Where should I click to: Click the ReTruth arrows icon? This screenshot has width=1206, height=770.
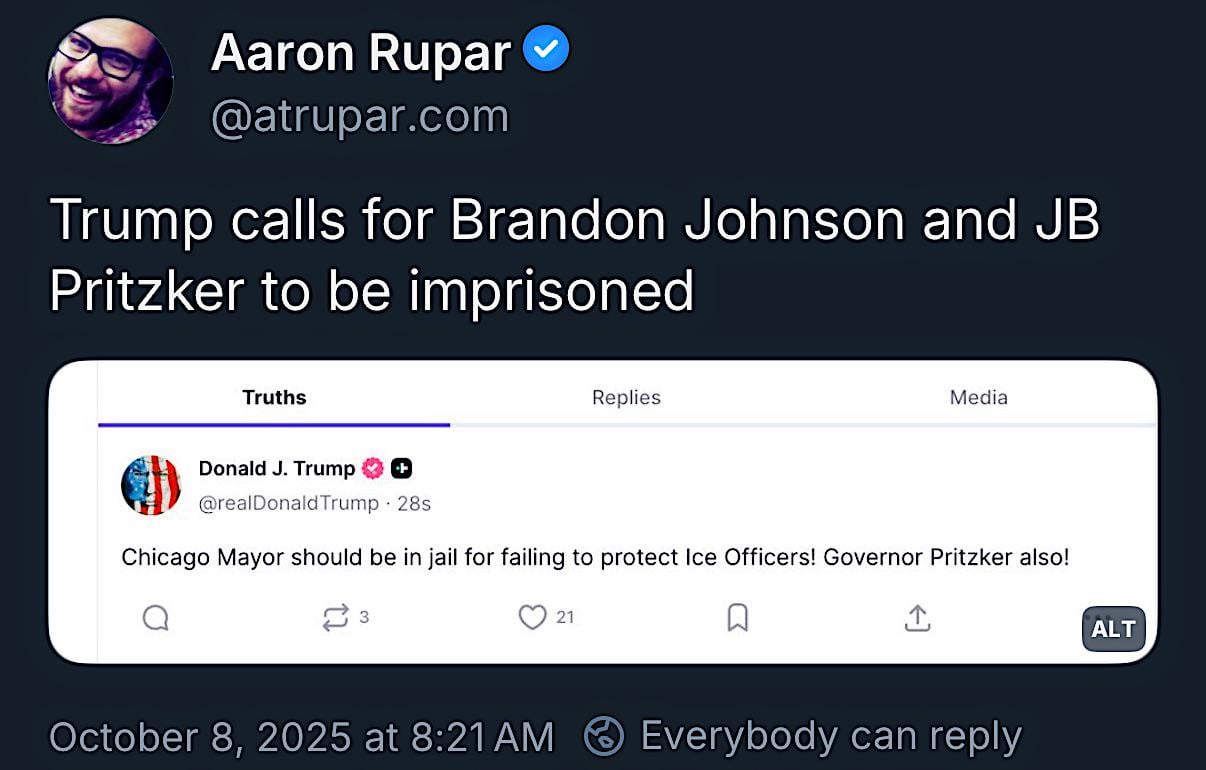(x=335, y=618)
